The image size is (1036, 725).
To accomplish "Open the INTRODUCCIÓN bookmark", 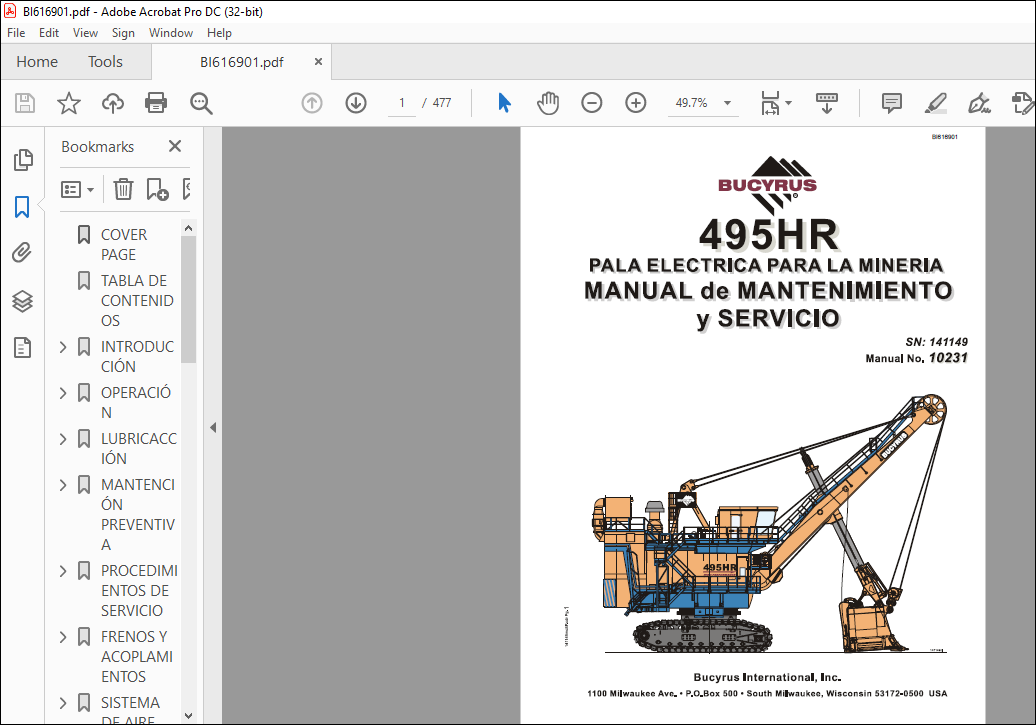I will coord(137,357).
